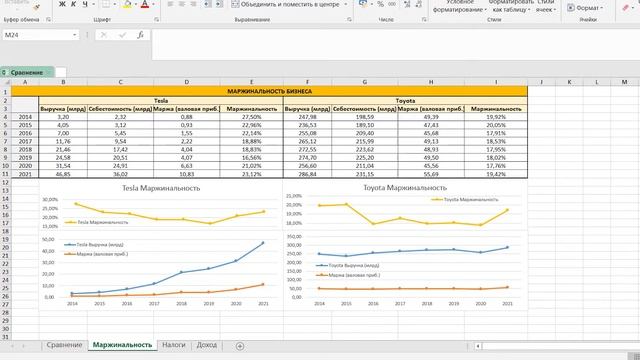Open Number (Число) dialog launcher
This screenshot has width=640, height=360.
click(x=424, y=20)
